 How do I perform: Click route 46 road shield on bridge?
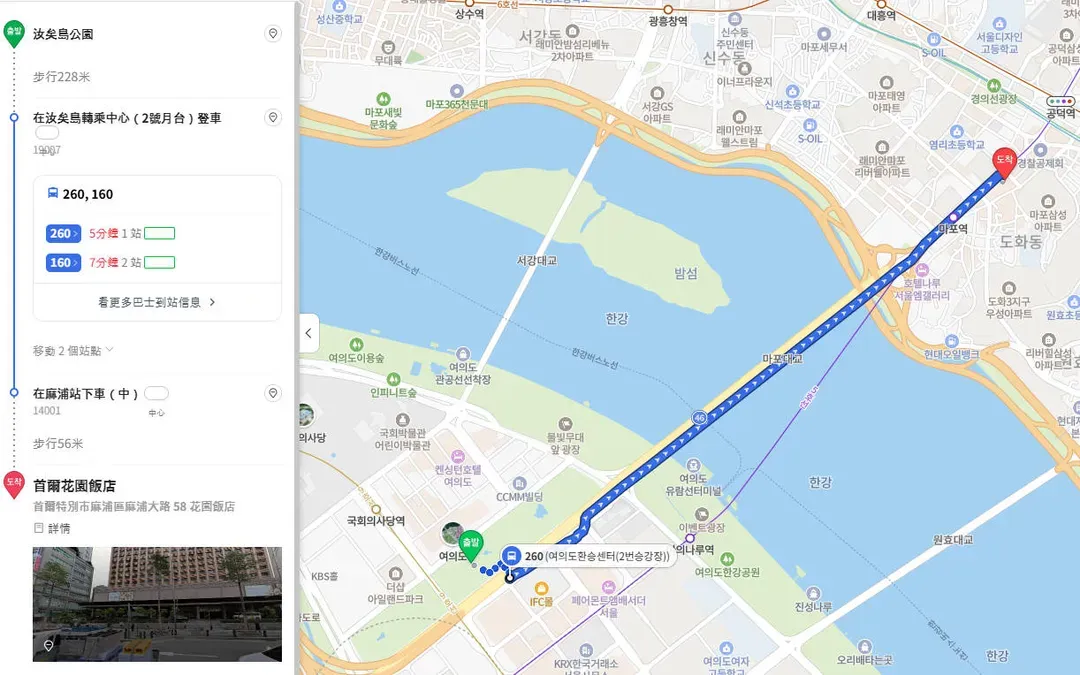[x=700, y=417]
